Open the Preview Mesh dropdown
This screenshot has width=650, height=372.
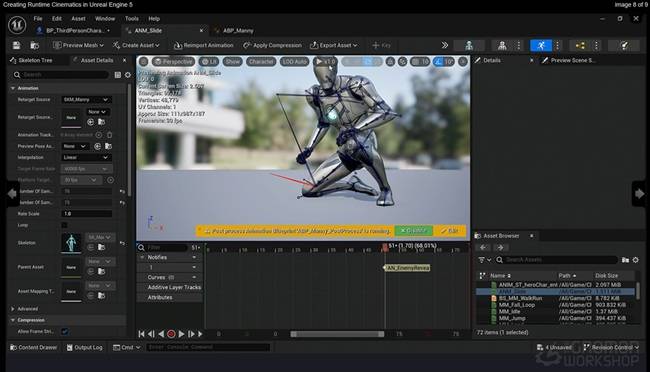(78, 45)
